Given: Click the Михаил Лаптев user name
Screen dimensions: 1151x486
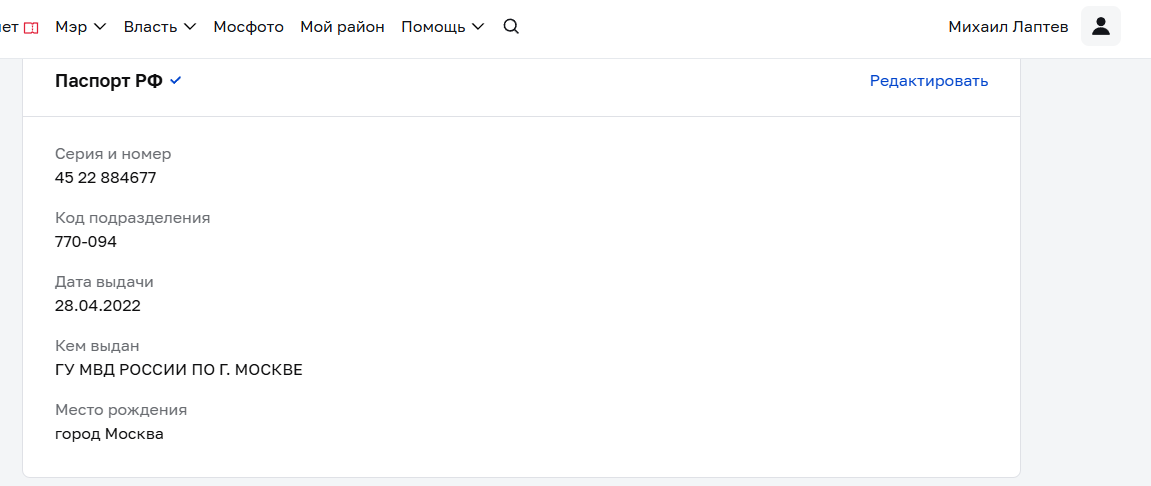Looking at the screenshot, I should pos(1008,27).
